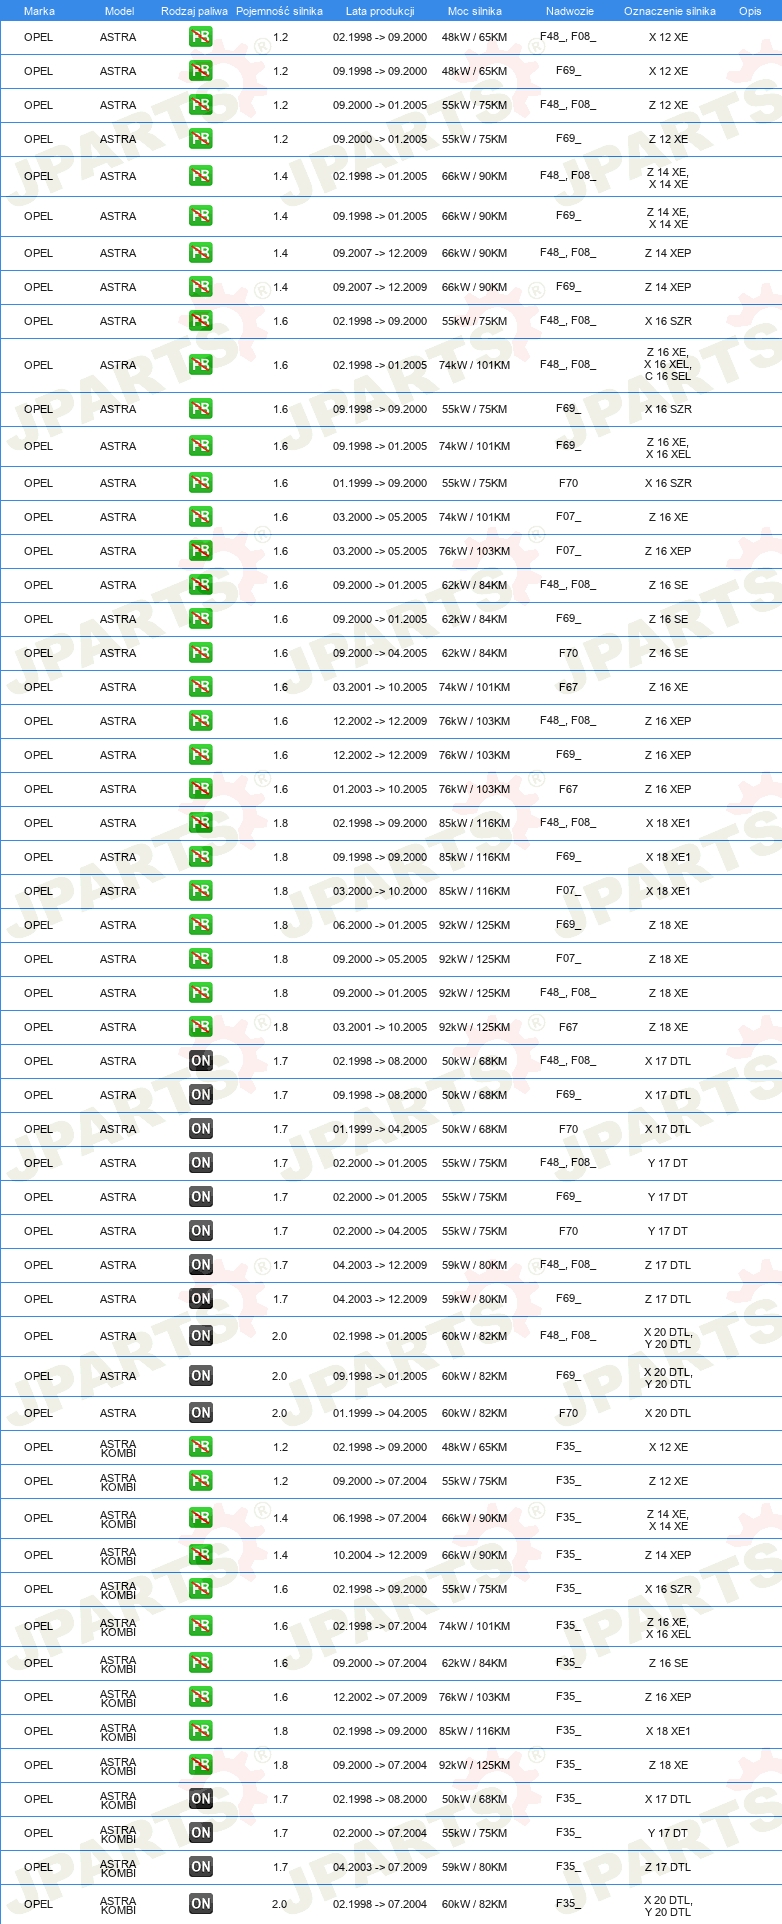Select the date range 01.2003 -> 10.2005
The image size is (782, 1924).
(380, 789)
